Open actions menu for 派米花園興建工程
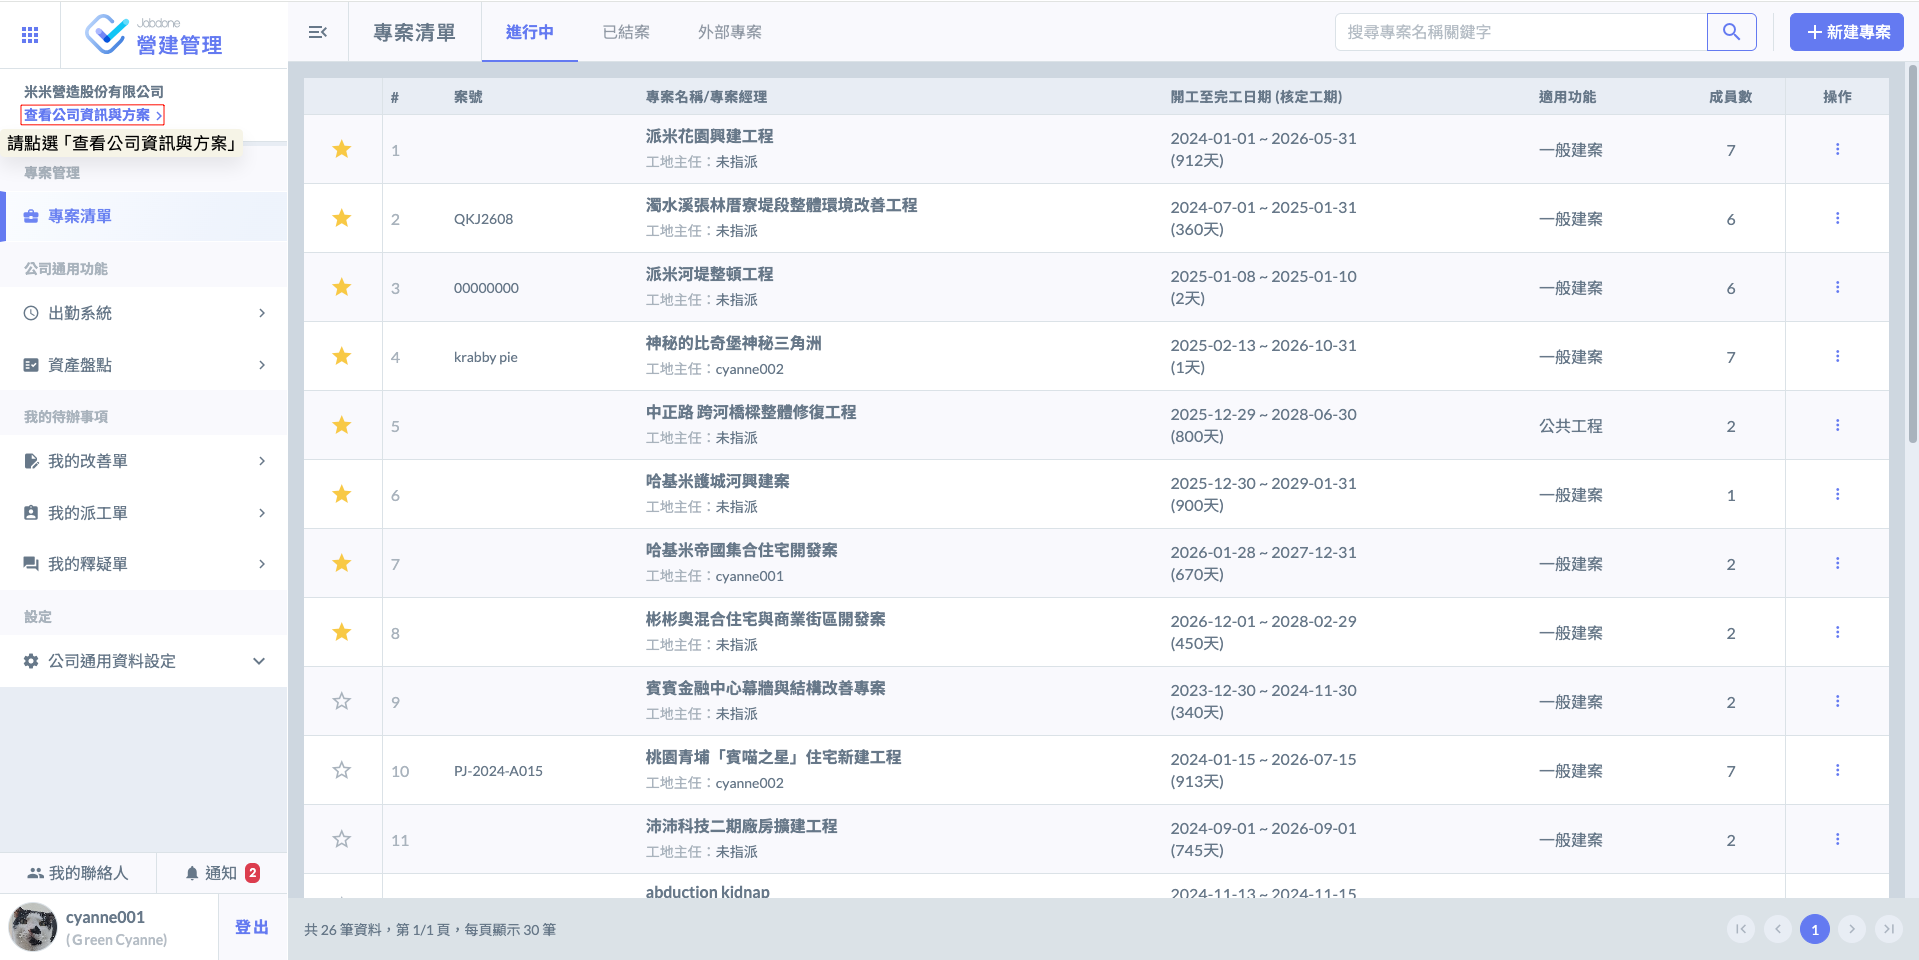1919x960 pixels. click(x=1837, y=149)
